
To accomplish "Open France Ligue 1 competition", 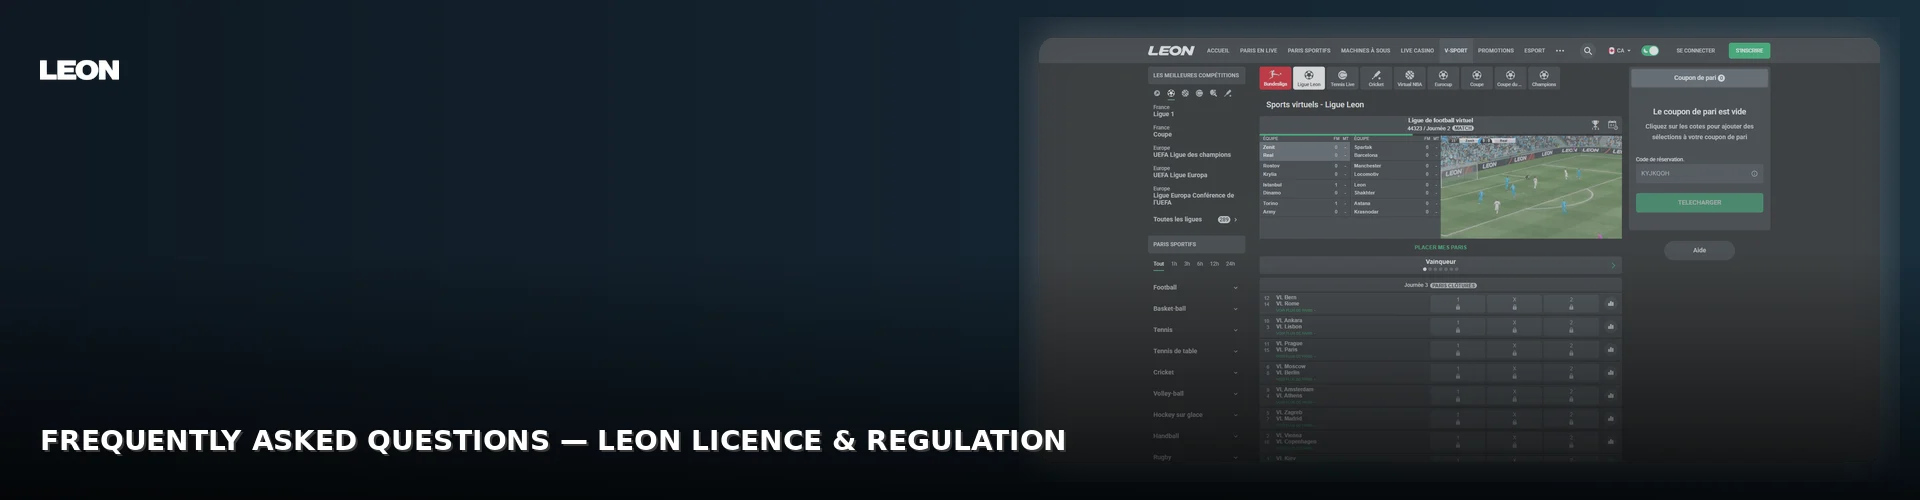I will [x=1164, y=111].
